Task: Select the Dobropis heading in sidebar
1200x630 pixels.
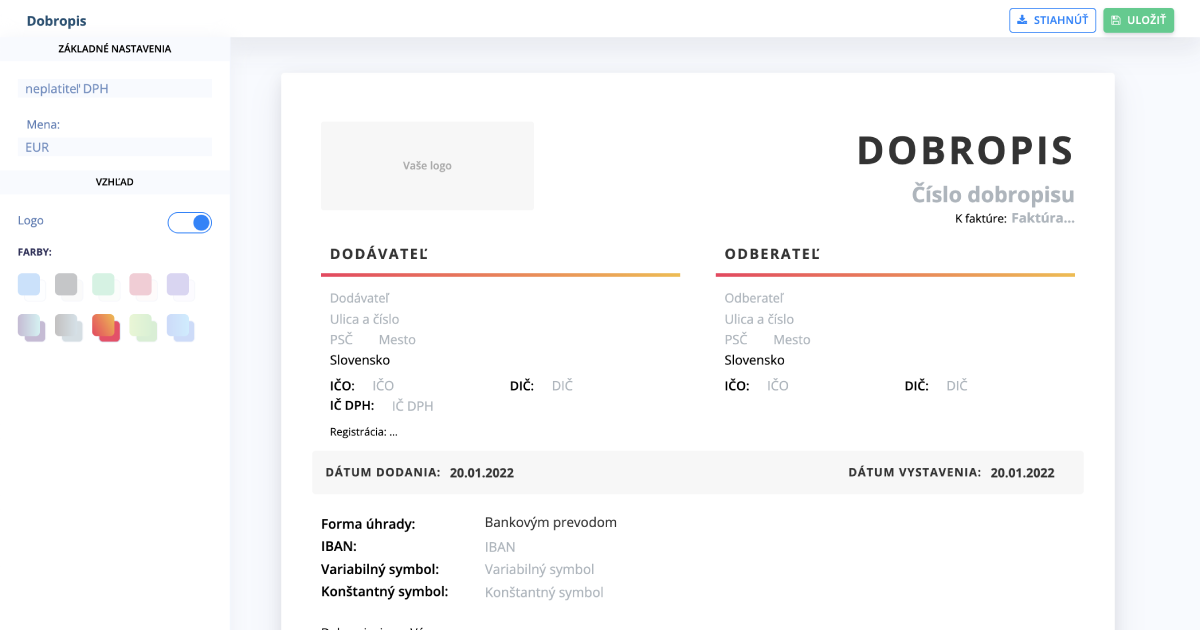Action: click(56, 20)
